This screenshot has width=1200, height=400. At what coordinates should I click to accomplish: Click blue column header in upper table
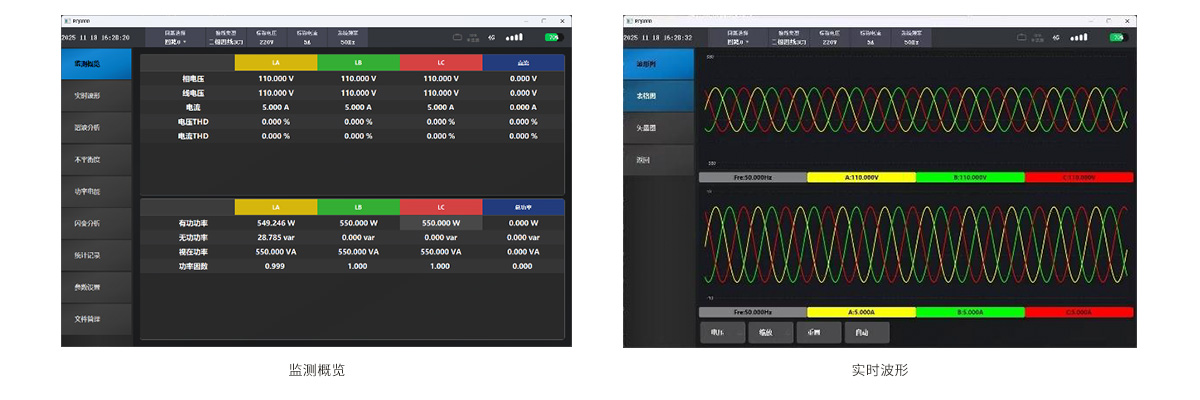click(x=523, y=62)
